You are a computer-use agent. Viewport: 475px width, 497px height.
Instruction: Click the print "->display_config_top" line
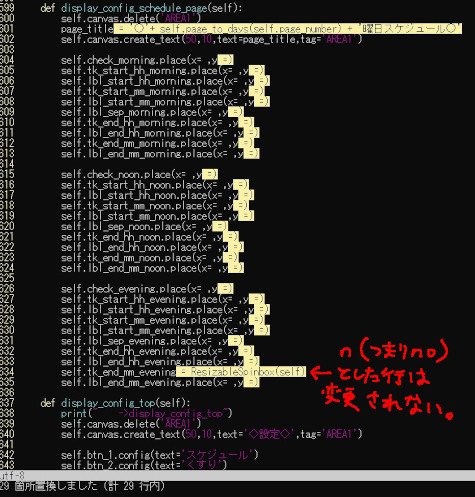click(146, 413)
